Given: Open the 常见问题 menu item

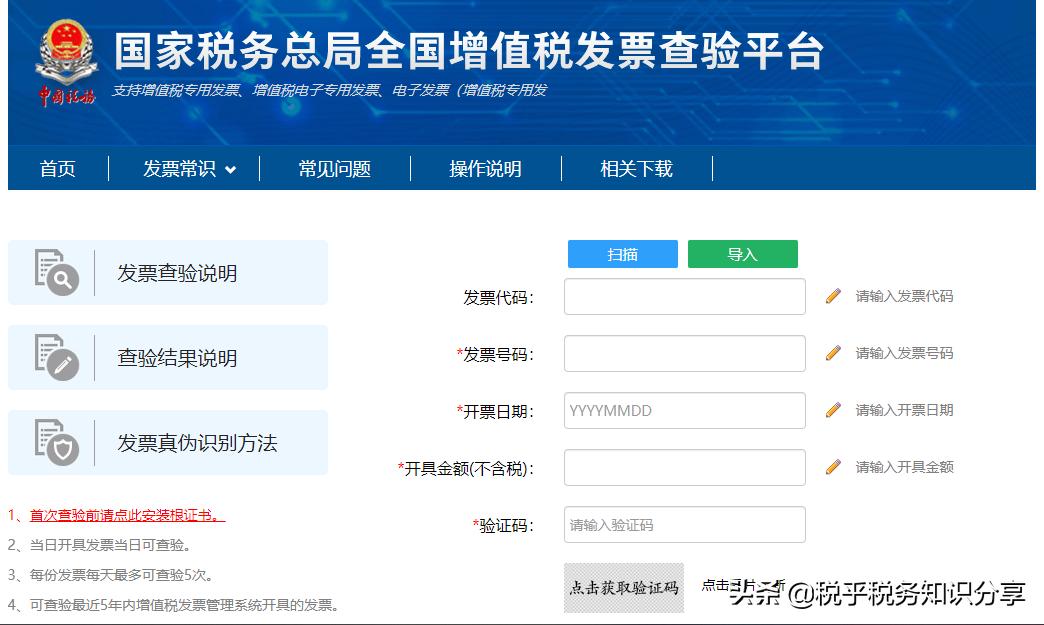Looking at the screenshot, I should (337, 169).
